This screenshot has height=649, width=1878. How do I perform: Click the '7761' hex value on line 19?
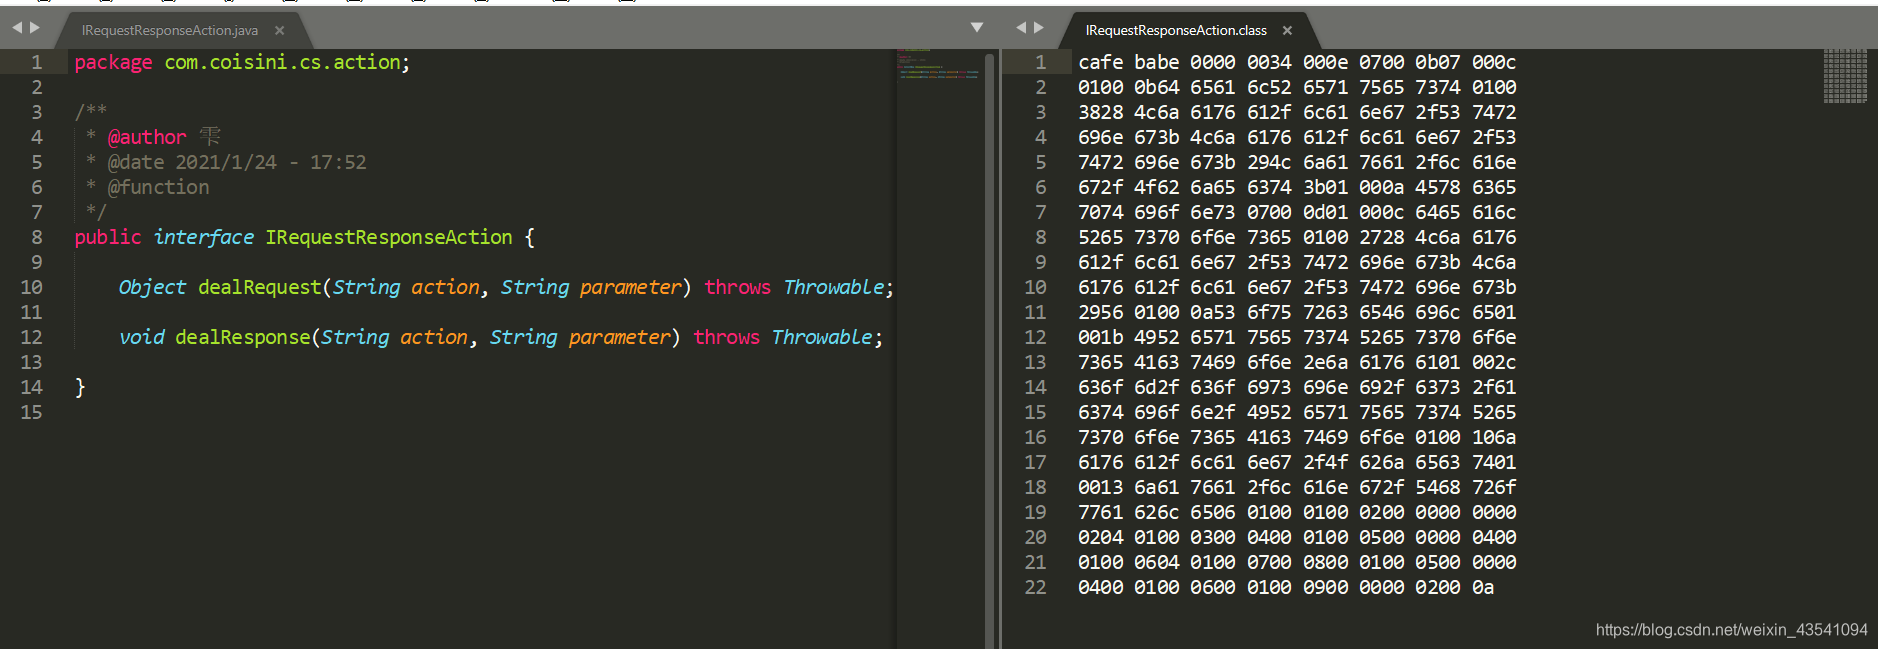[1100, 512]
